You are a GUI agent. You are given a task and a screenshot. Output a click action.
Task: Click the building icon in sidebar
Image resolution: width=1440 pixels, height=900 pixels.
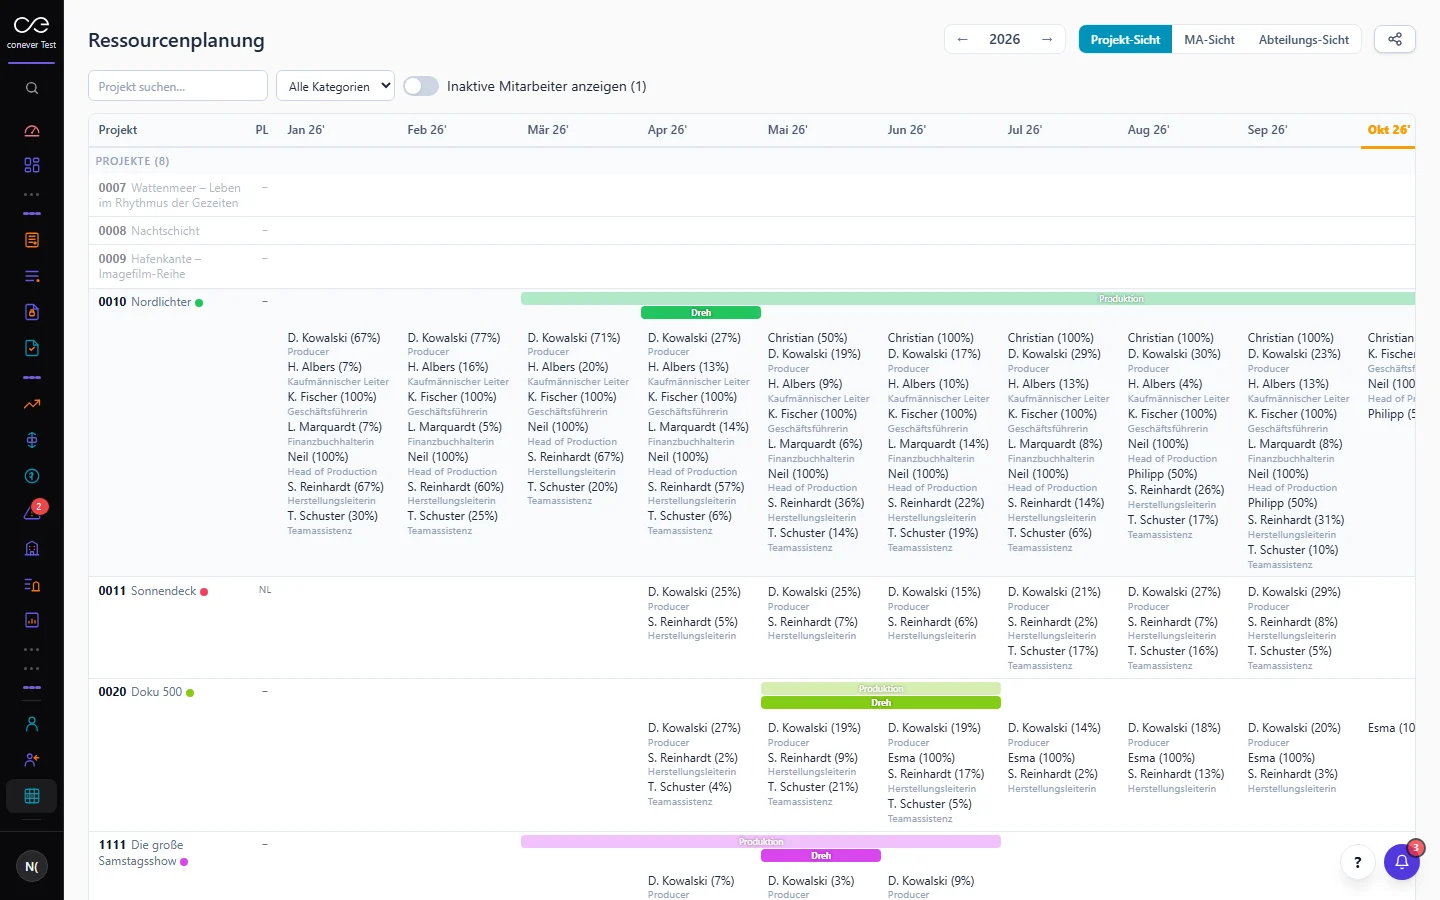point(32,548)
